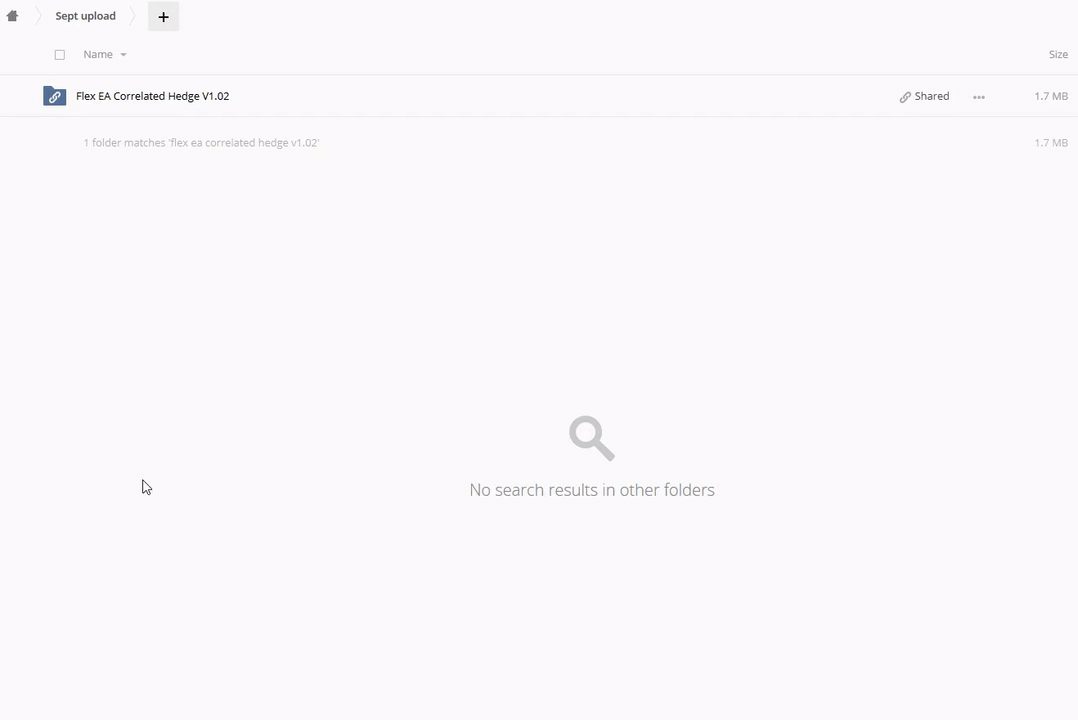This screenshot has width=1078, height=720.
Task: Click the folder row's 1.7 MB size value
Action: pos(1050,96)
